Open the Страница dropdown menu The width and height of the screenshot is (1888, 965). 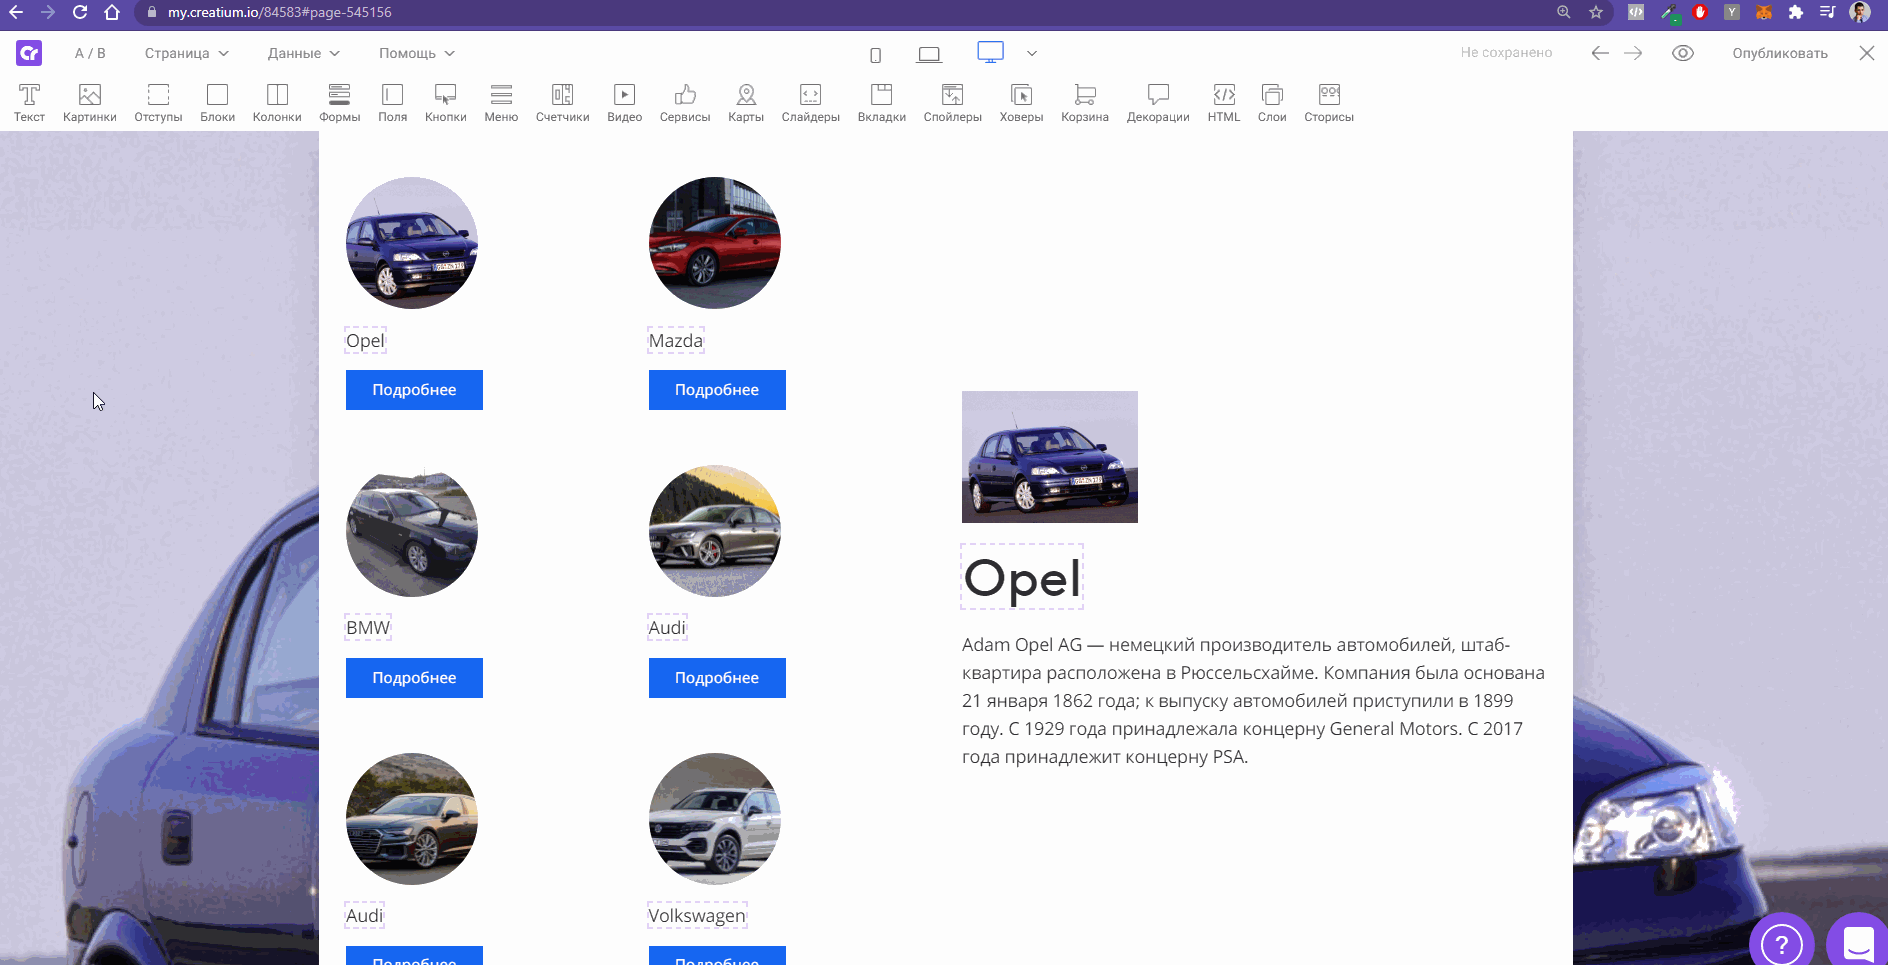187,53
